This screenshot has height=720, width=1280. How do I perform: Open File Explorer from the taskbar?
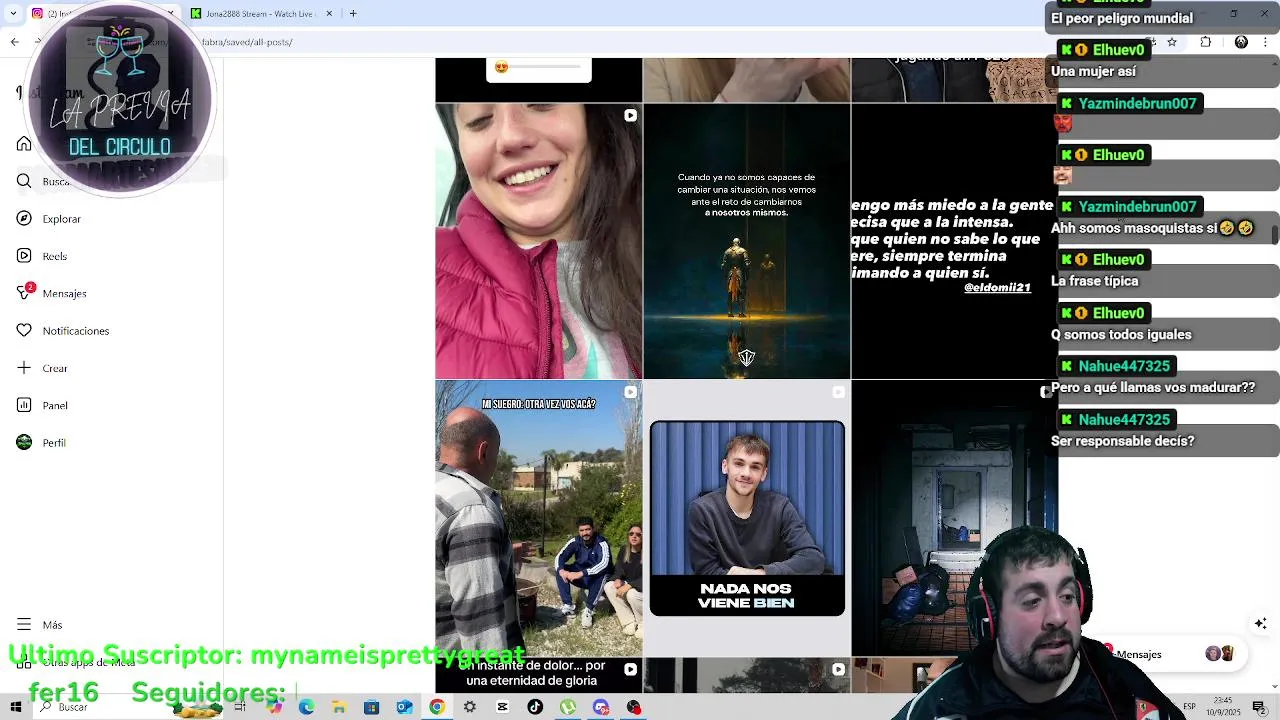tap(339, 707)
